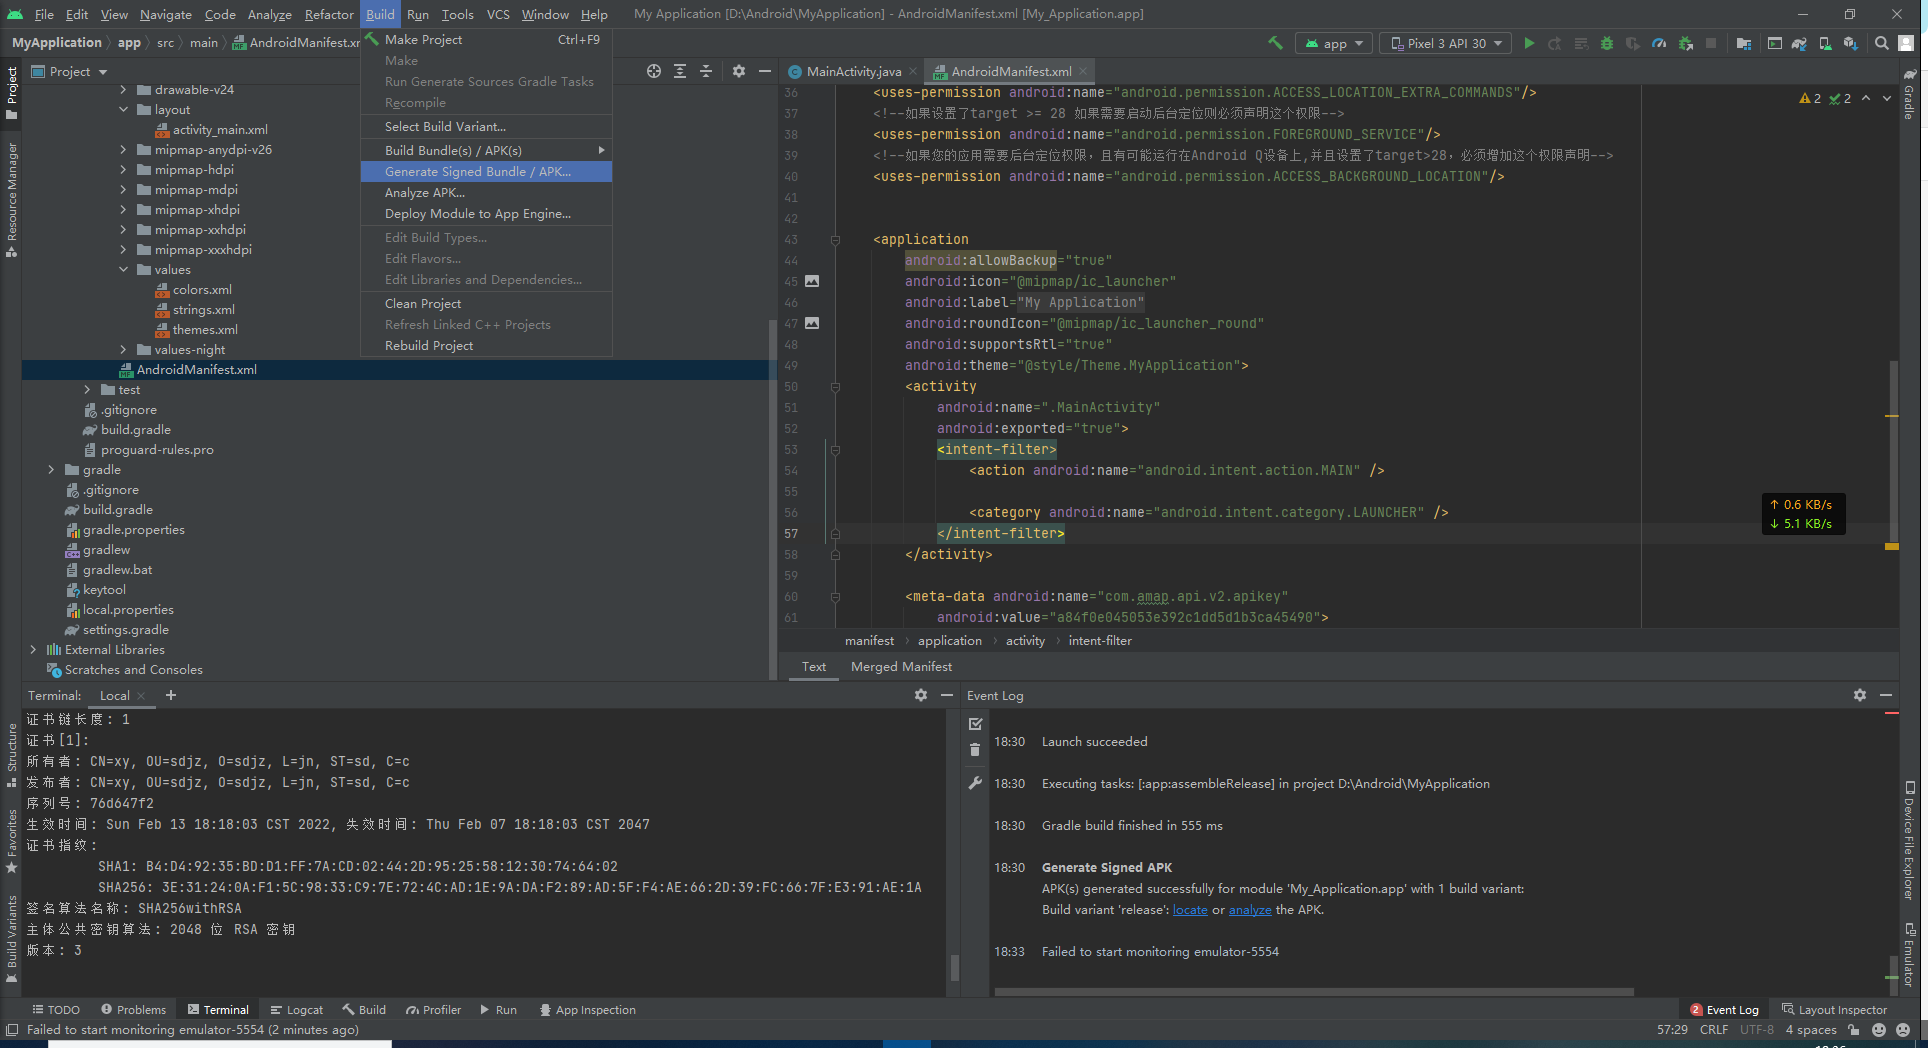Viewport: 1928px width, 1048px height.
Task: Toggle the Favorites side panel
Action: 11,840
